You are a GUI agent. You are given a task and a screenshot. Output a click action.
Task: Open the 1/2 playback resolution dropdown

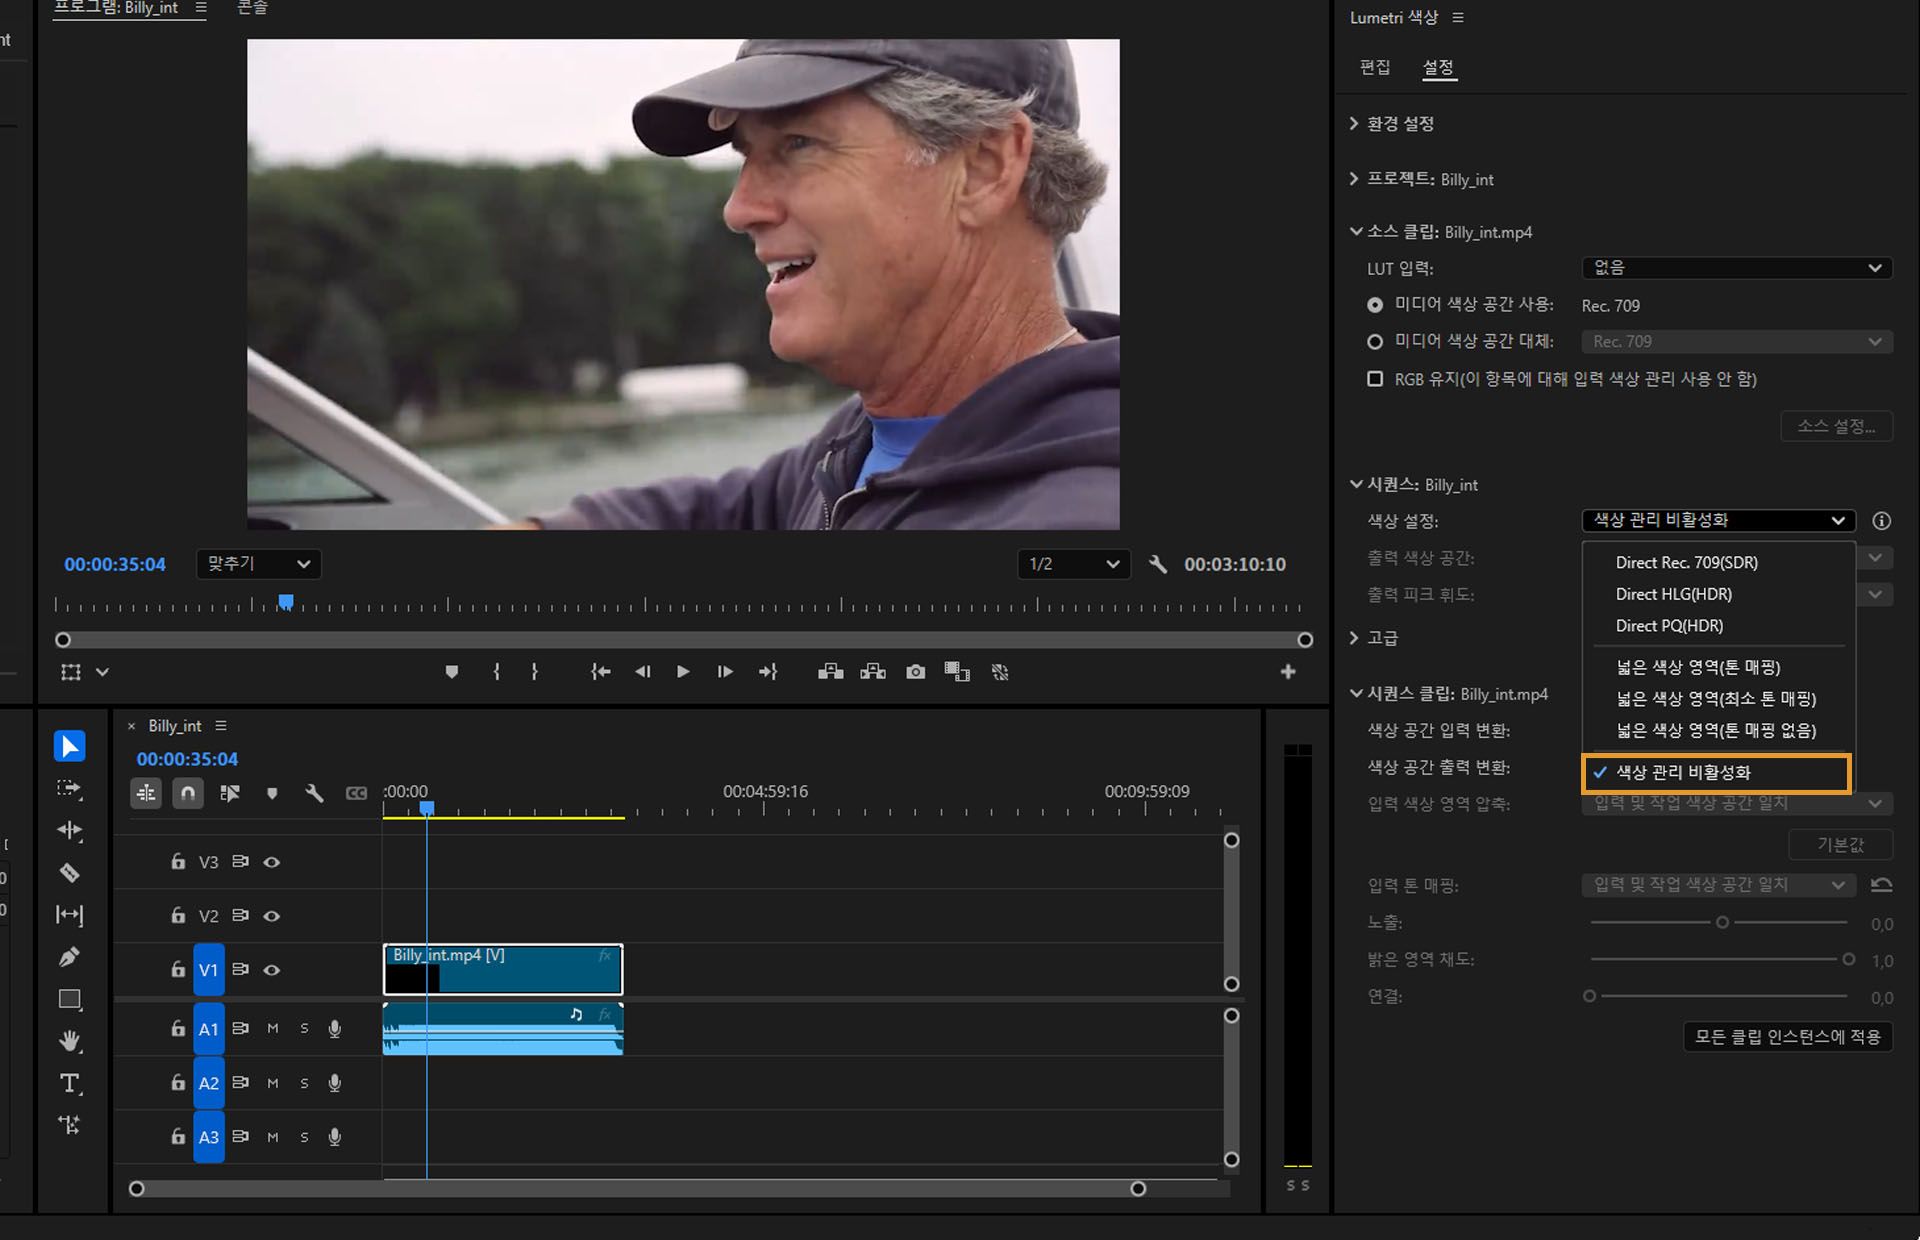pyautogui.click(x=1073, y=564)
